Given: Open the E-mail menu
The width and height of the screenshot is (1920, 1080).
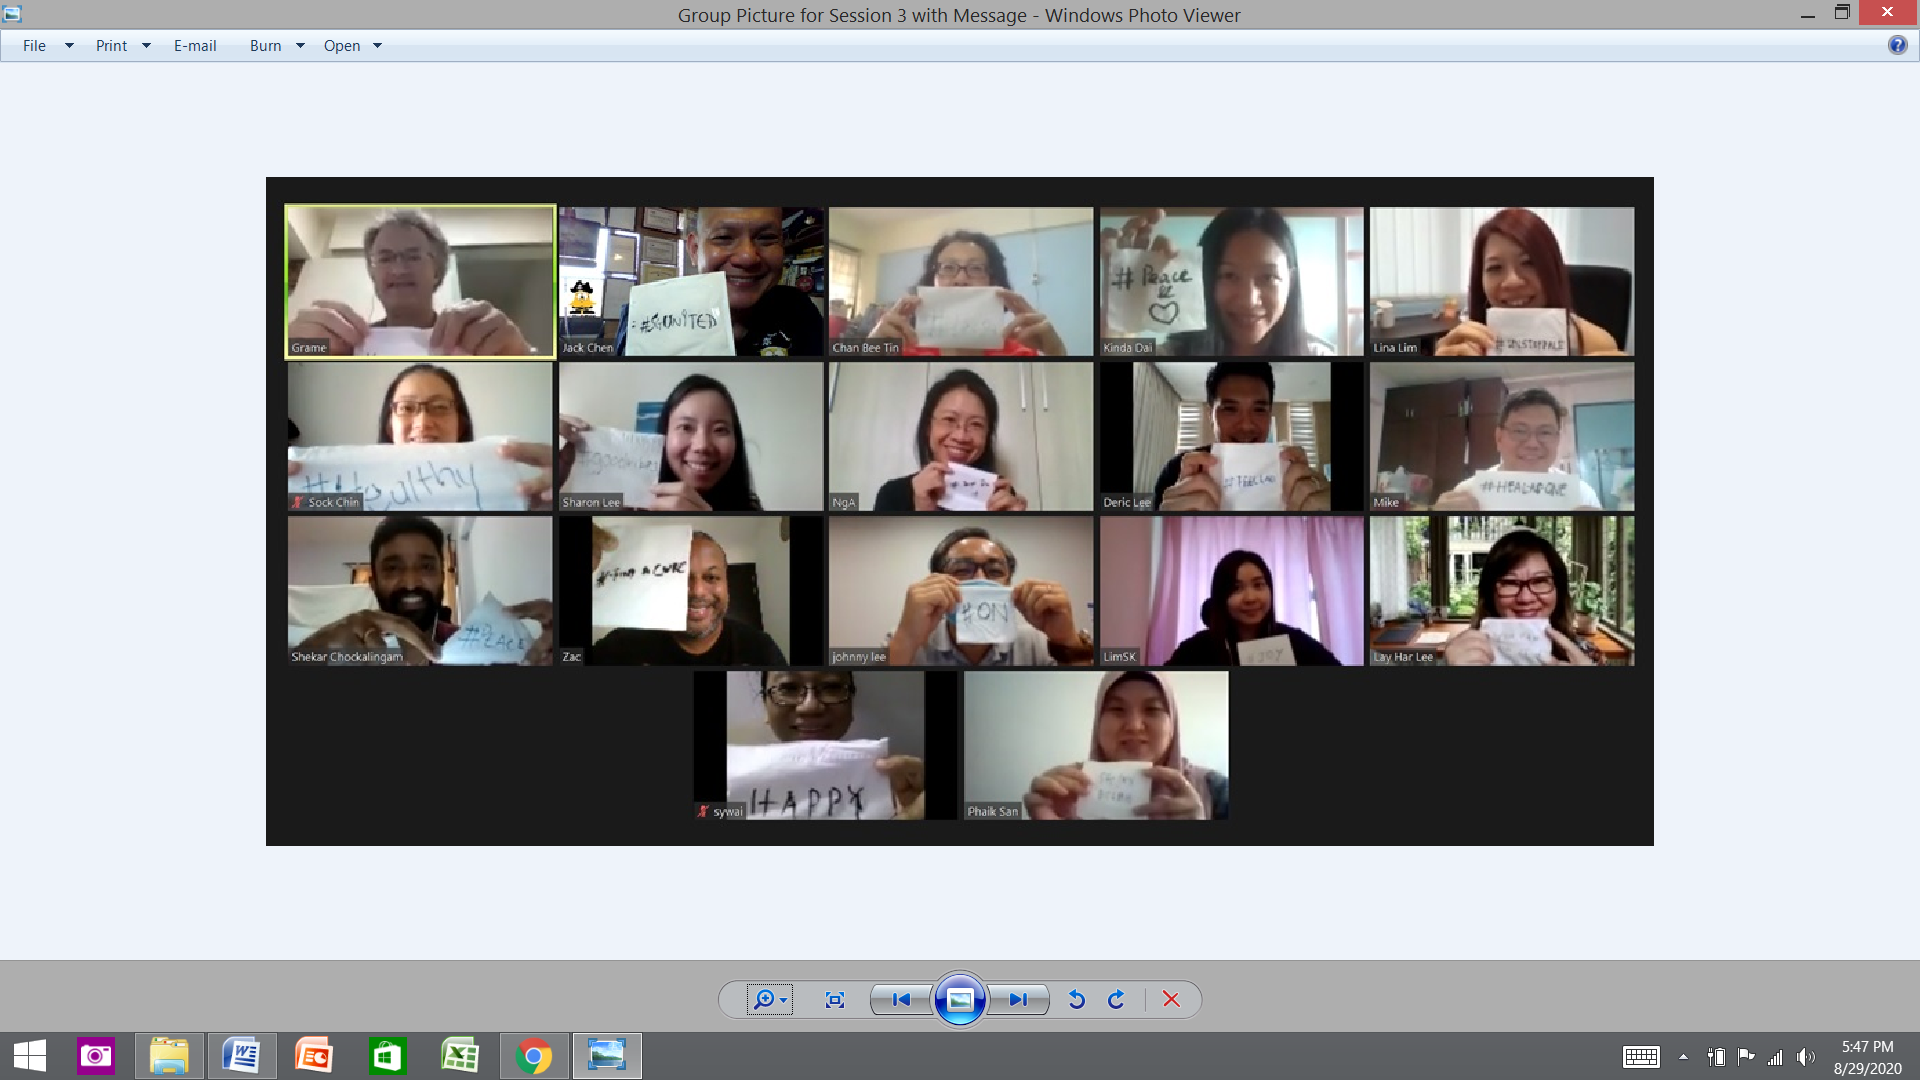Looking at the screenshot, I should 195,45.
